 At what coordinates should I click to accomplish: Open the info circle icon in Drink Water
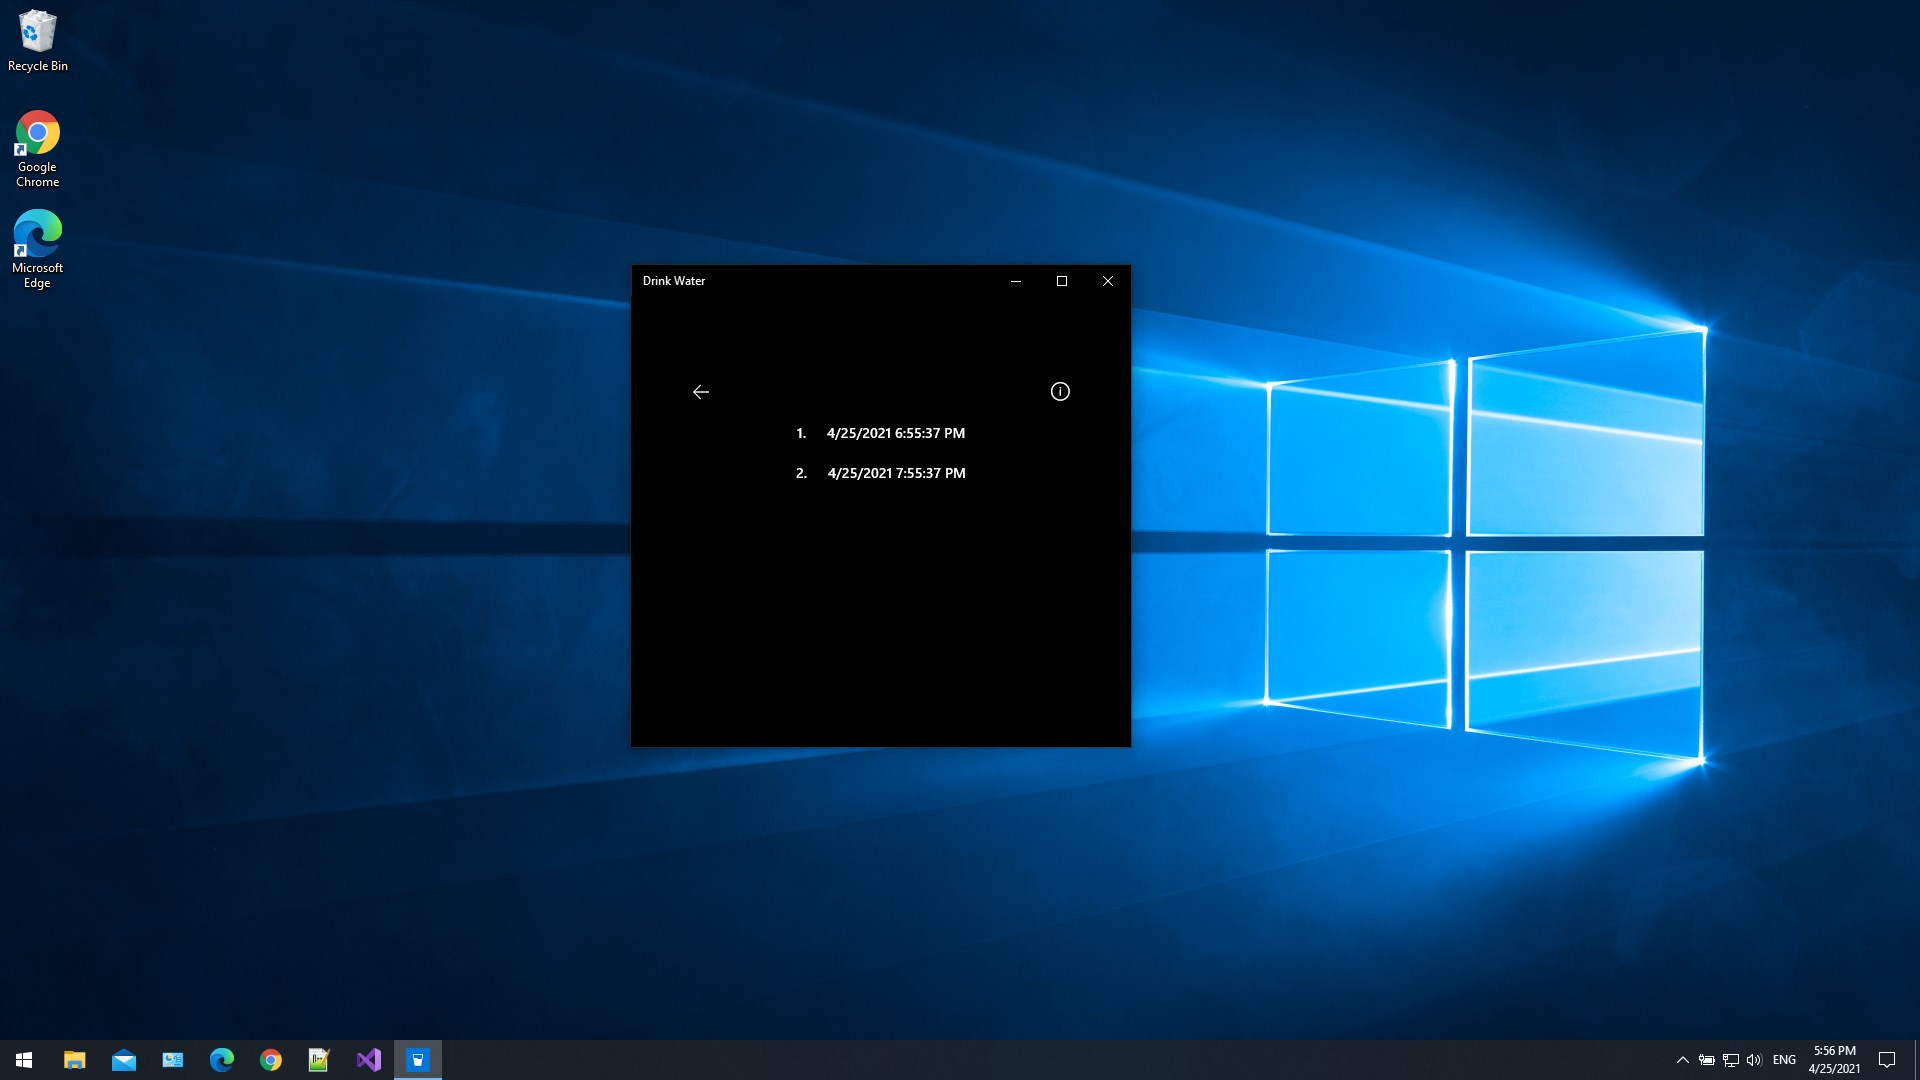pos(1060,392)
